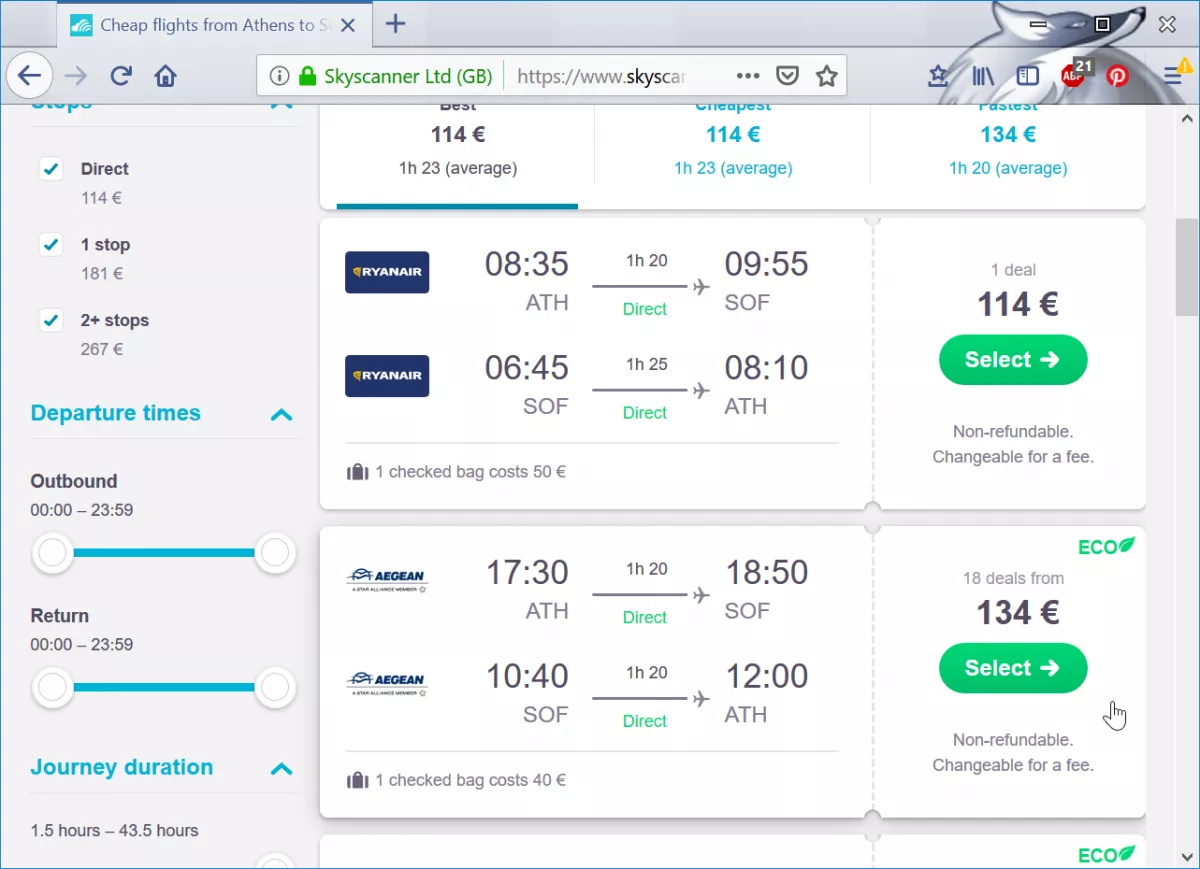Click the Ryanair logo for 08:35 flight
Image resolution: width=1200 pixels, height=869 pixels.
(x=387, y=272)
